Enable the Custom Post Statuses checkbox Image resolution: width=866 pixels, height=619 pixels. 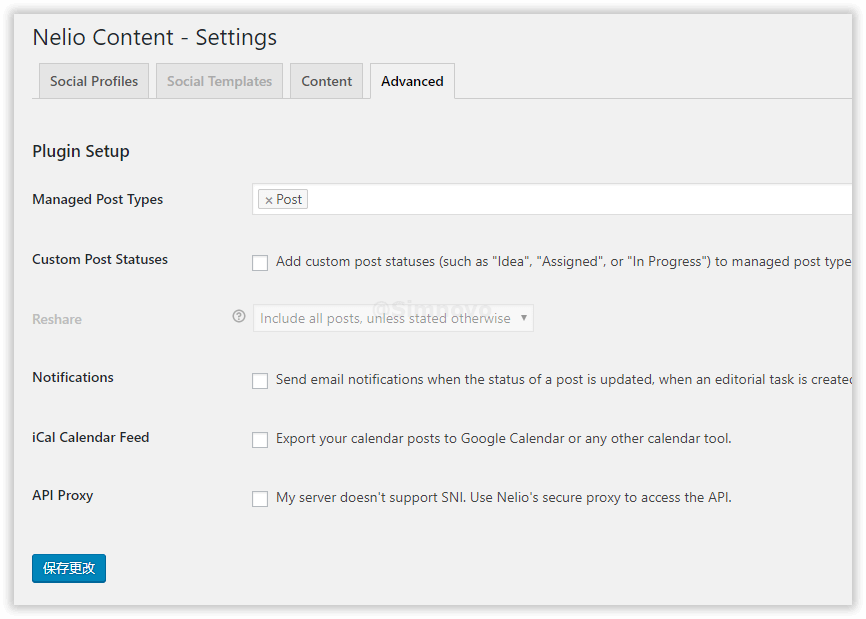point(260,263)
